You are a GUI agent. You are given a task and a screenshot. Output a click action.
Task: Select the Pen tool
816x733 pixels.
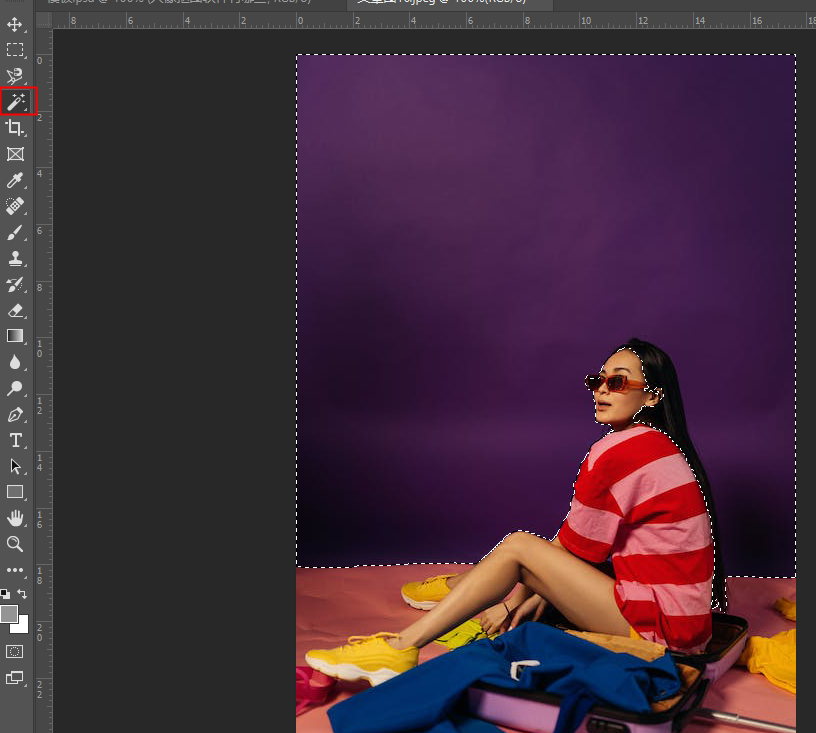point(15,414)
